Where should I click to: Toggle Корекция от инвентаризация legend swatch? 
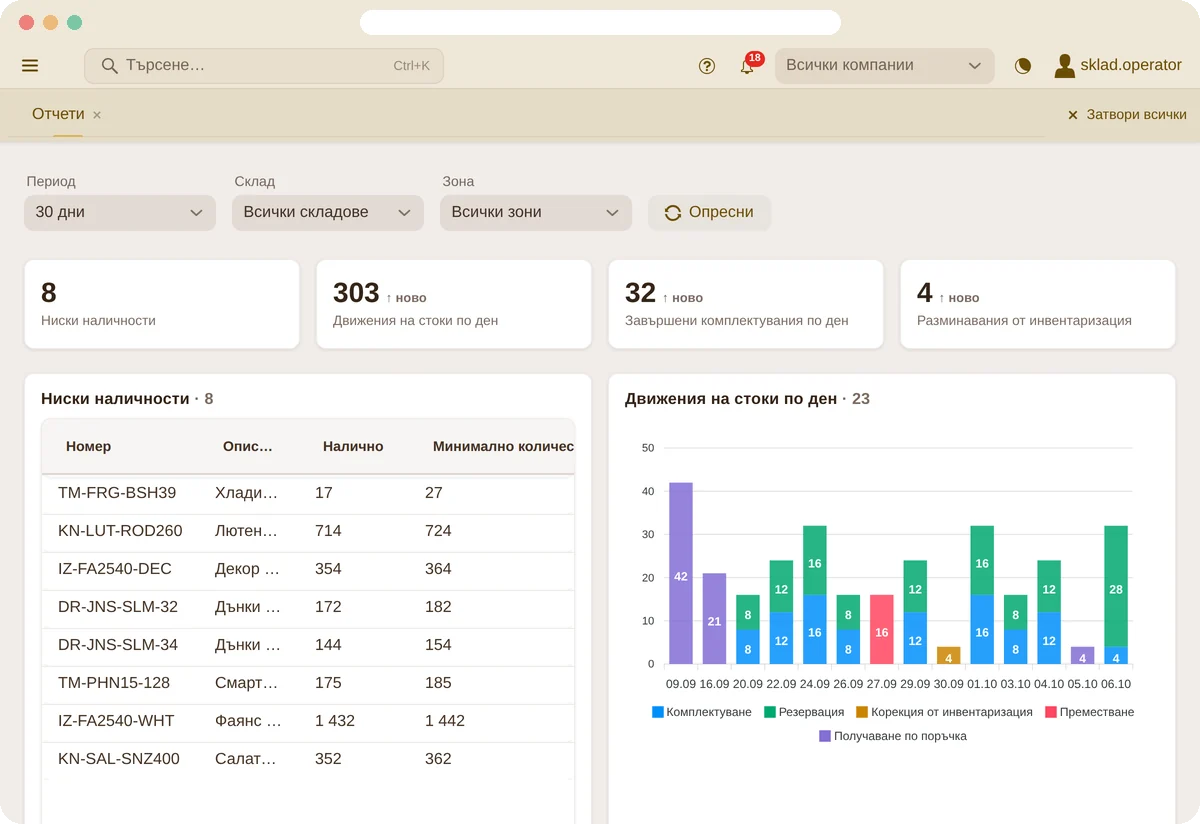(862, 712)
